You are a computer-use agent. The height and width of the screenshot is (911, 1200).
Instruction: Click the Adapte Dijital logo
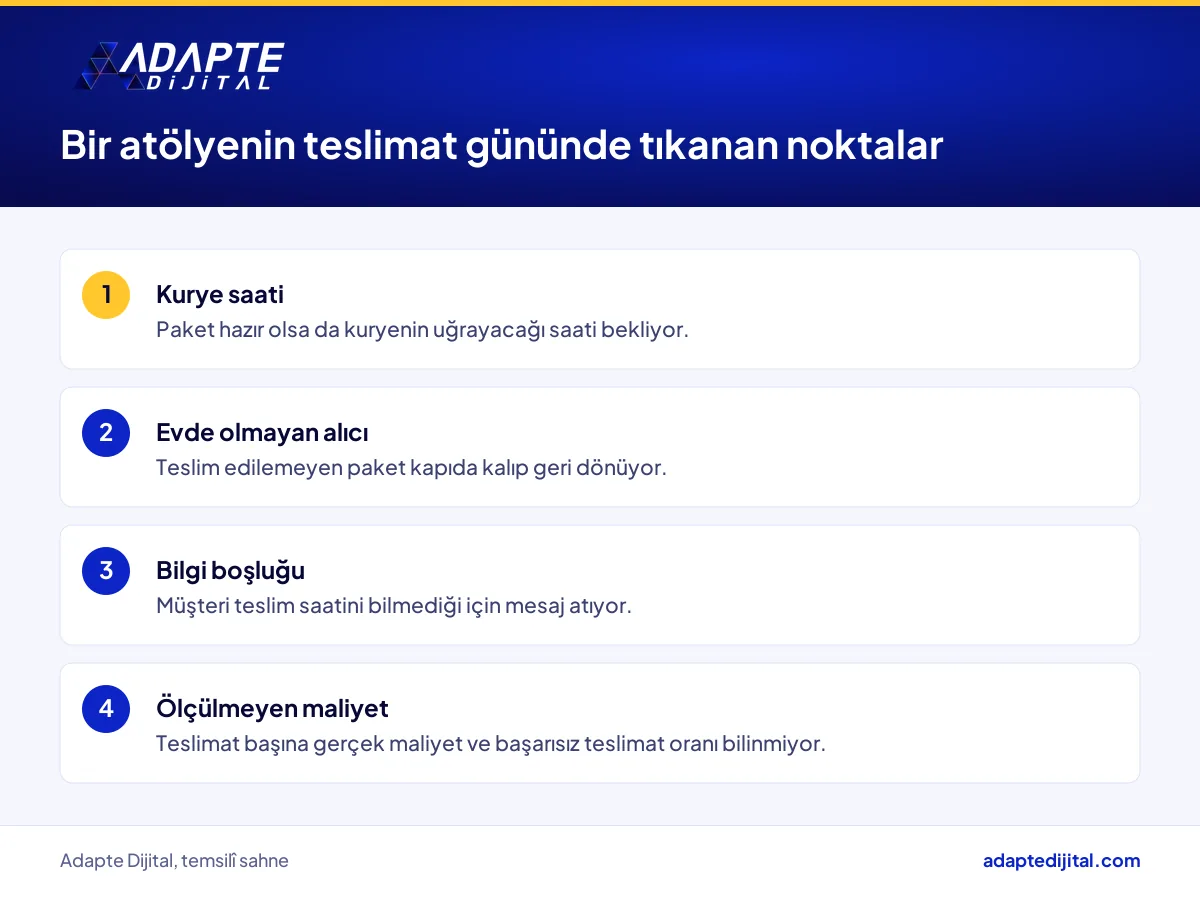[x=179, y=67]
